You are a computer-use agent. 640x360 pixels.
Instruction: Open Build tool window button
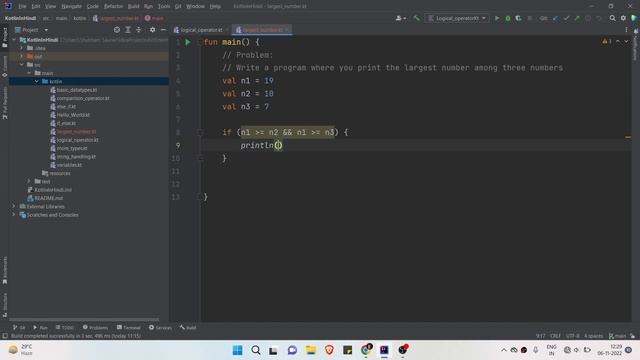(x=187, y=327)
